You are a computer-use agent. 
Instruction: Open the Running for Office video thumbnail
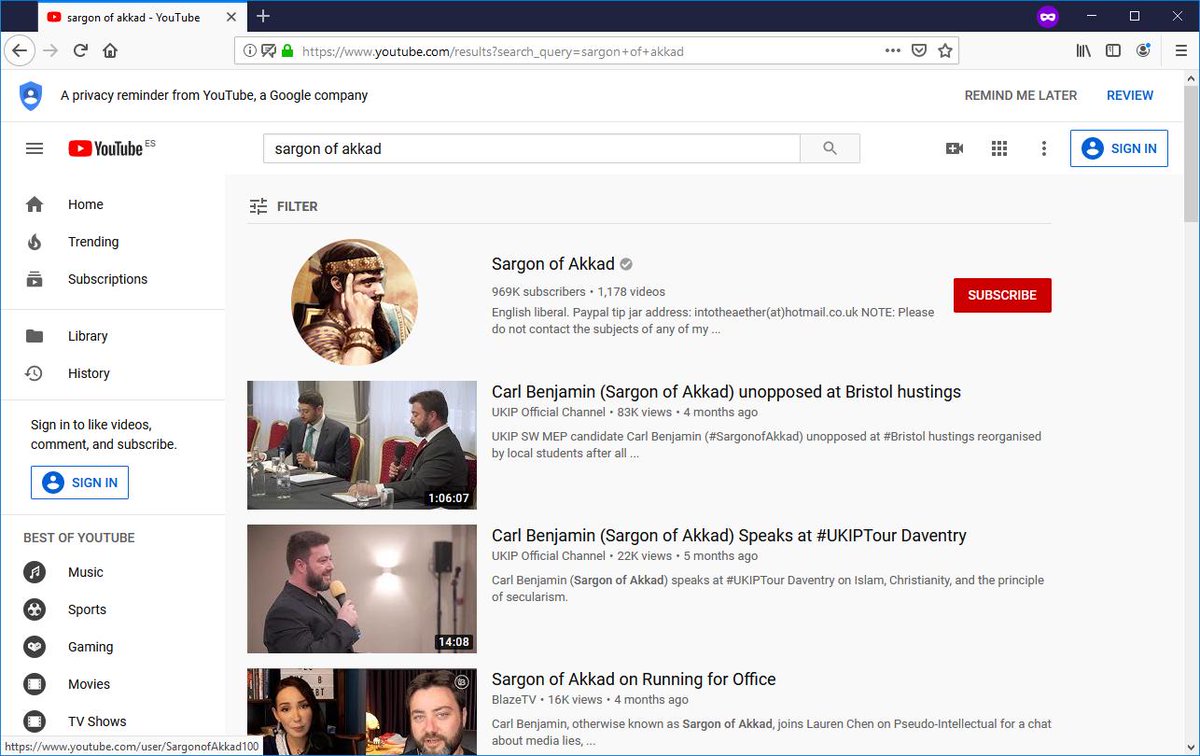point(362,712)
